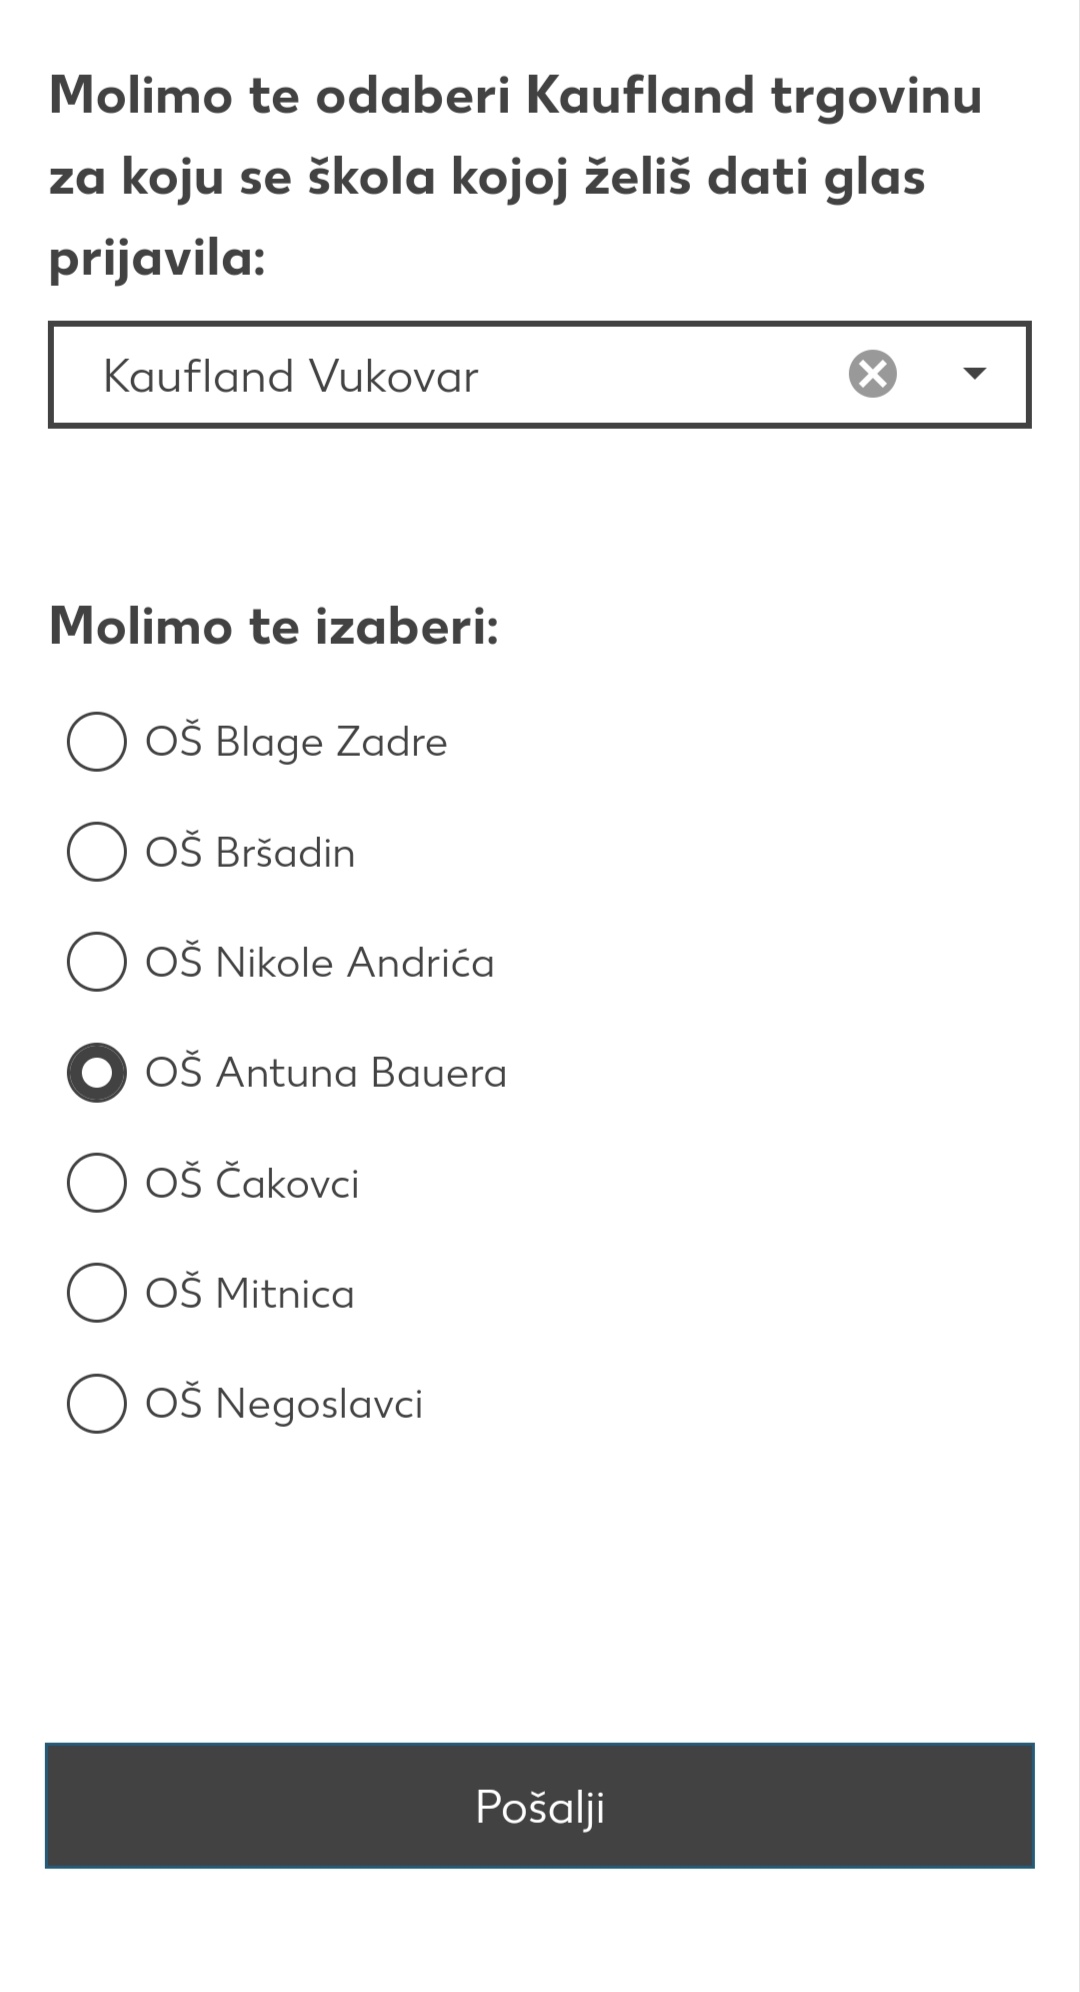Click the OŠ Mitnica label text
The image size is (1080, 1992).
coord(250,1293)
